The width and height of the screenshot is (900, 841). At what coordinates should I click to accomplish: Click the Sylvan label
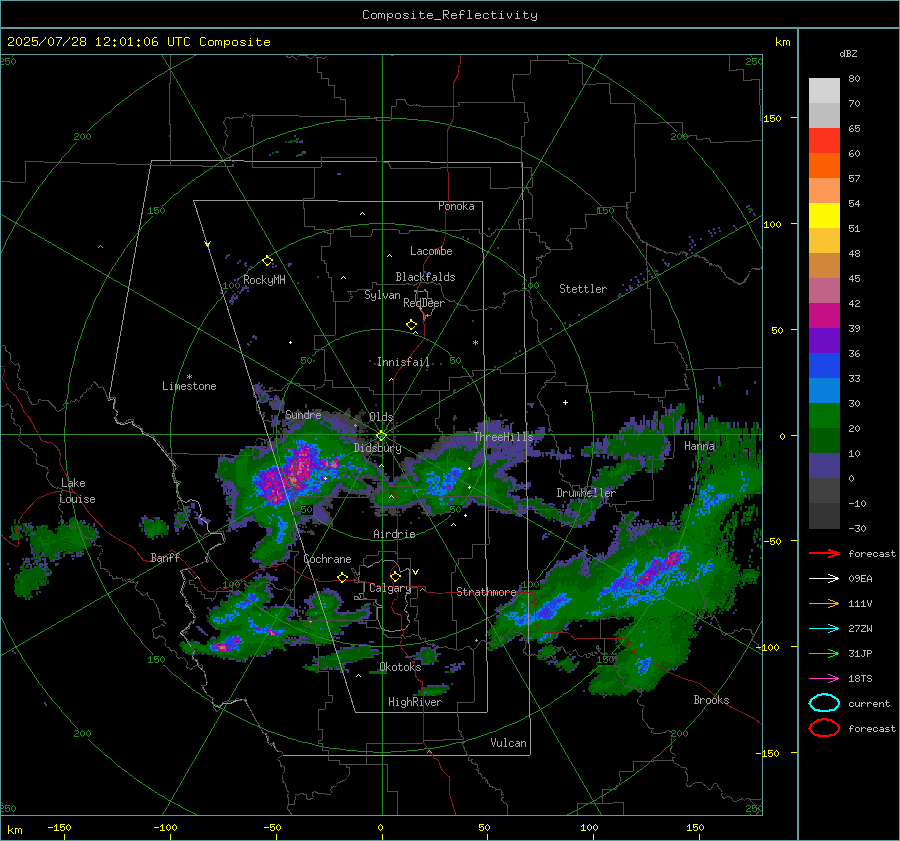click(x=382, y=295)
